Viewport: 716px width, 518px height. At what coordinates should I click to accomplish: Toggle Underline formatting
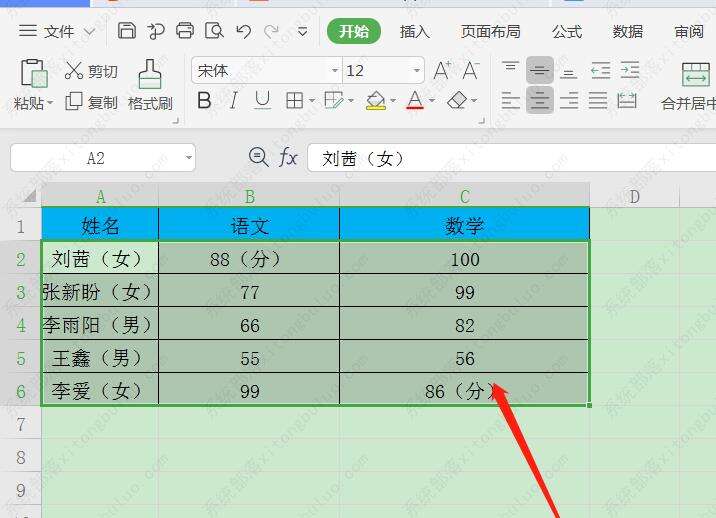point(263,100)
